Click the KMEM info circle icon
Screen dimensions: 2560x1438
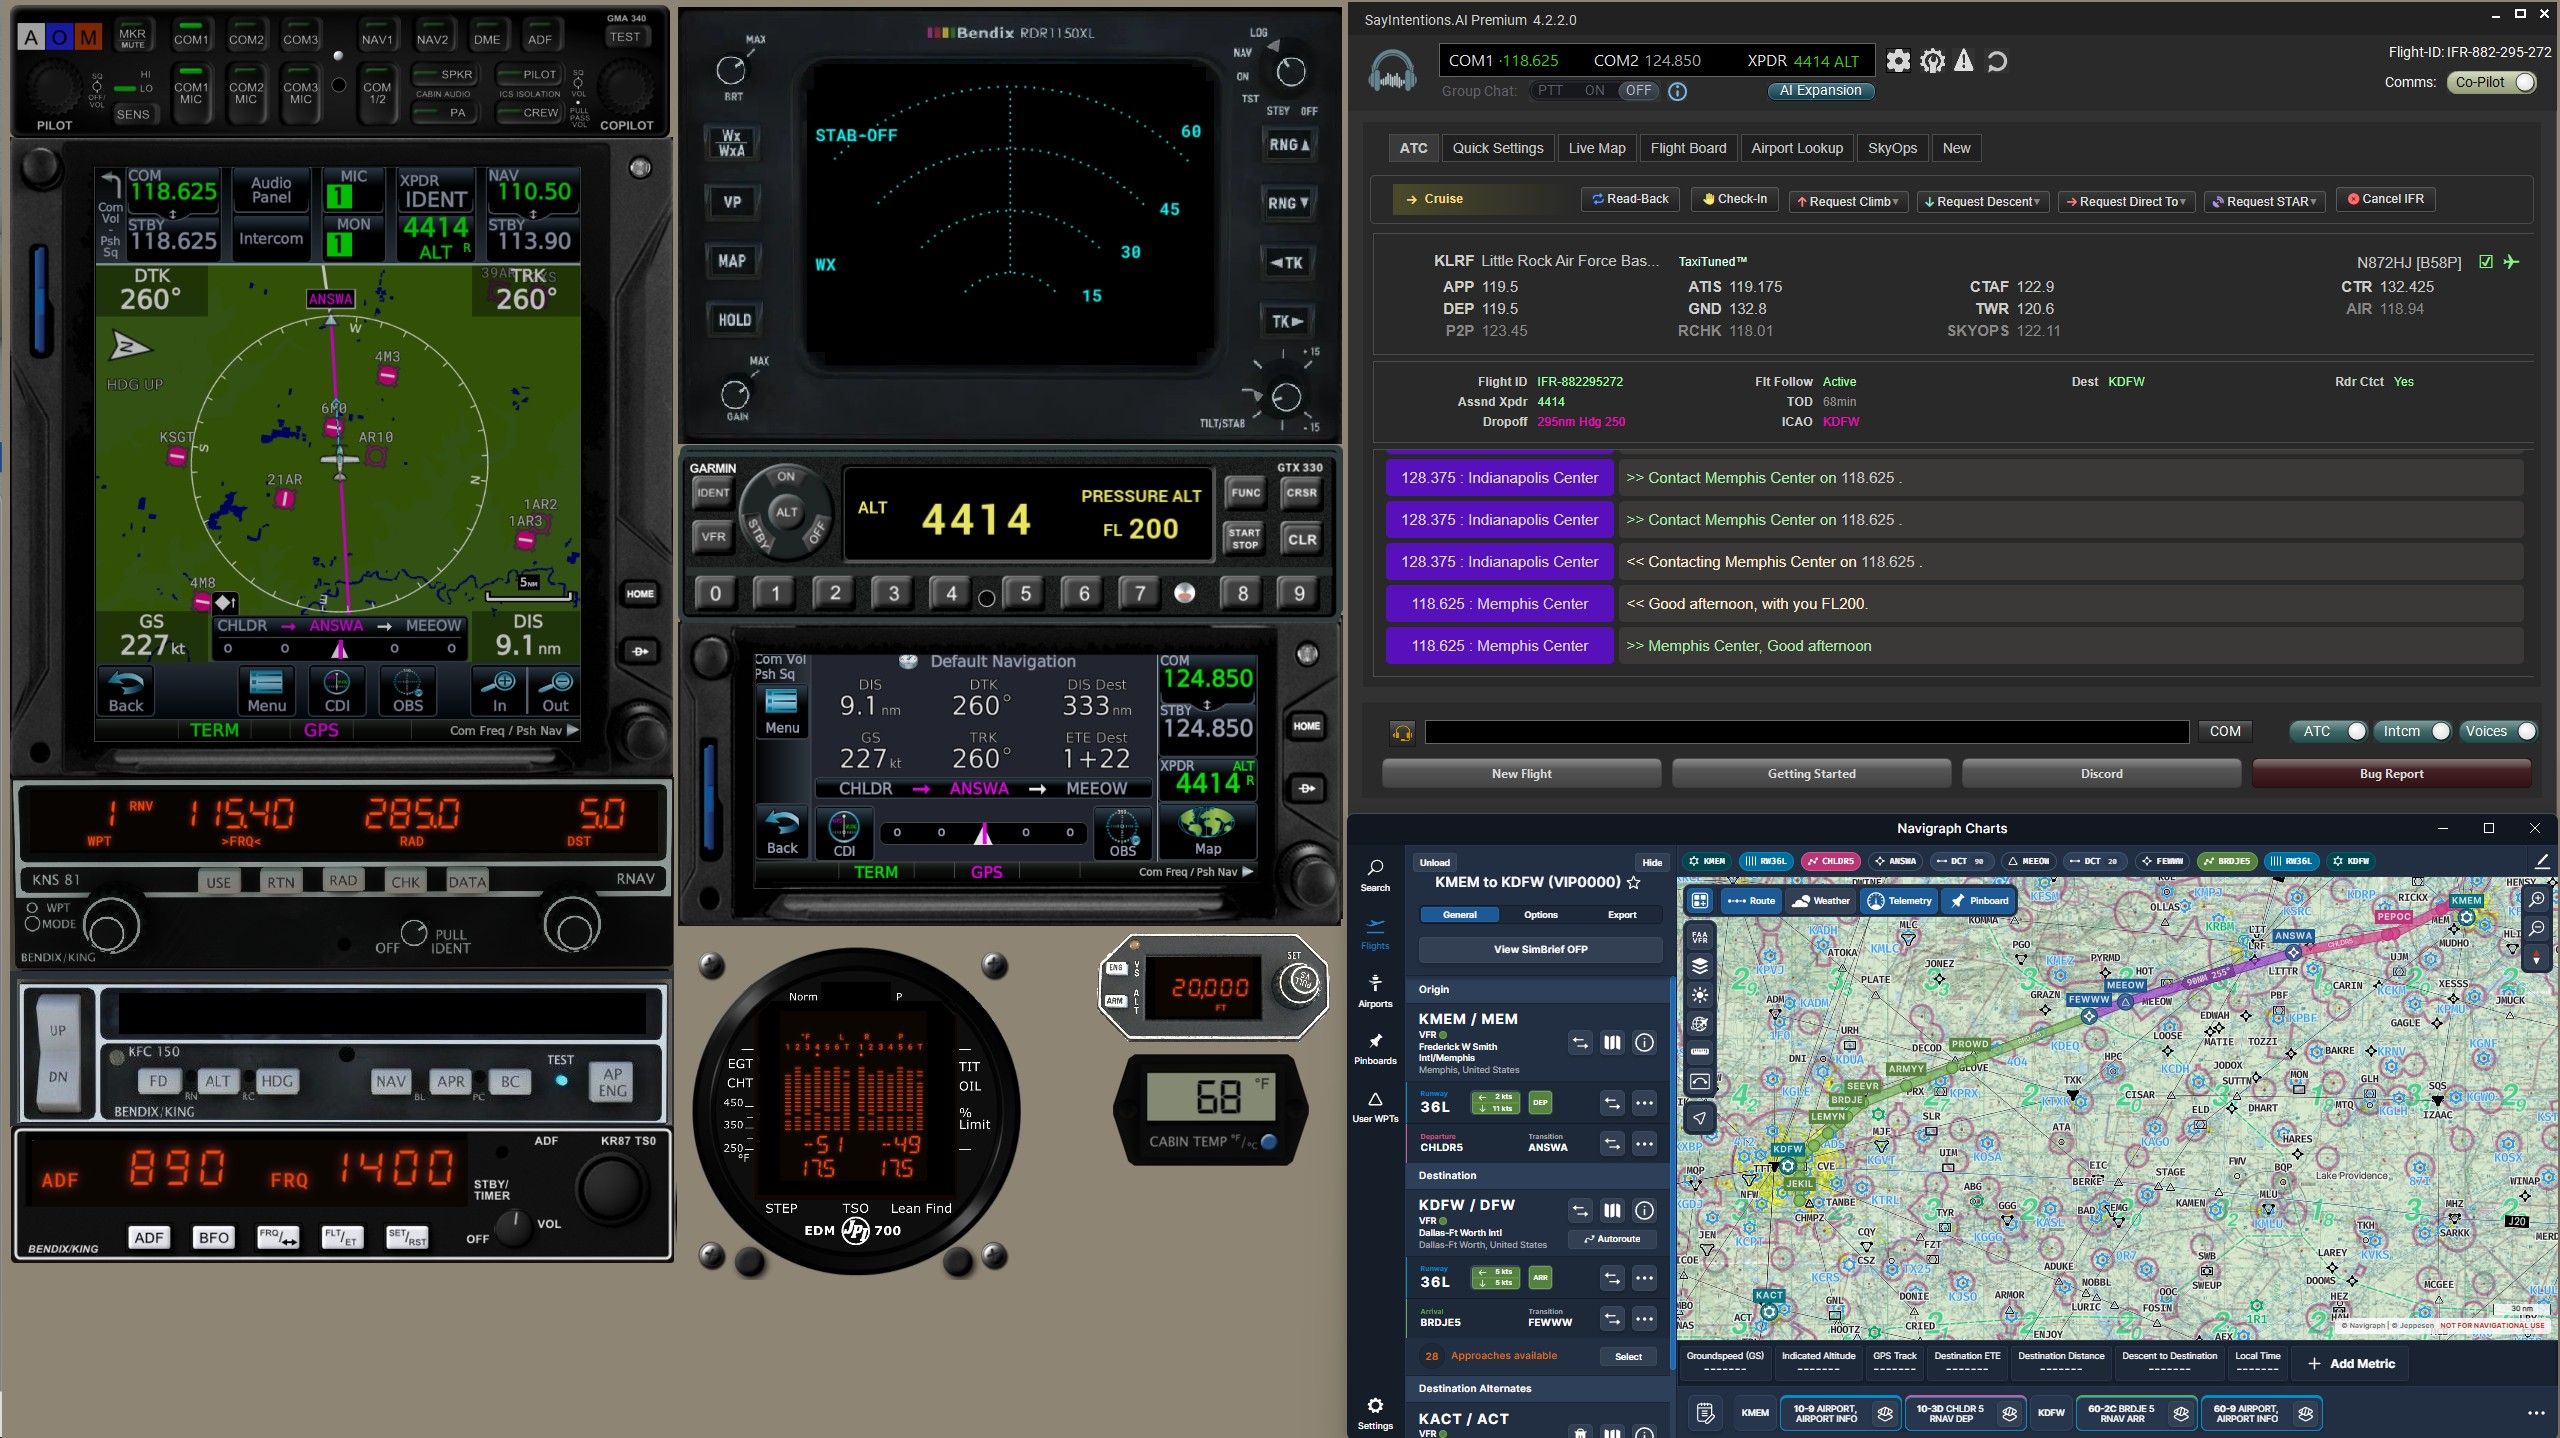point(1644,1043)
